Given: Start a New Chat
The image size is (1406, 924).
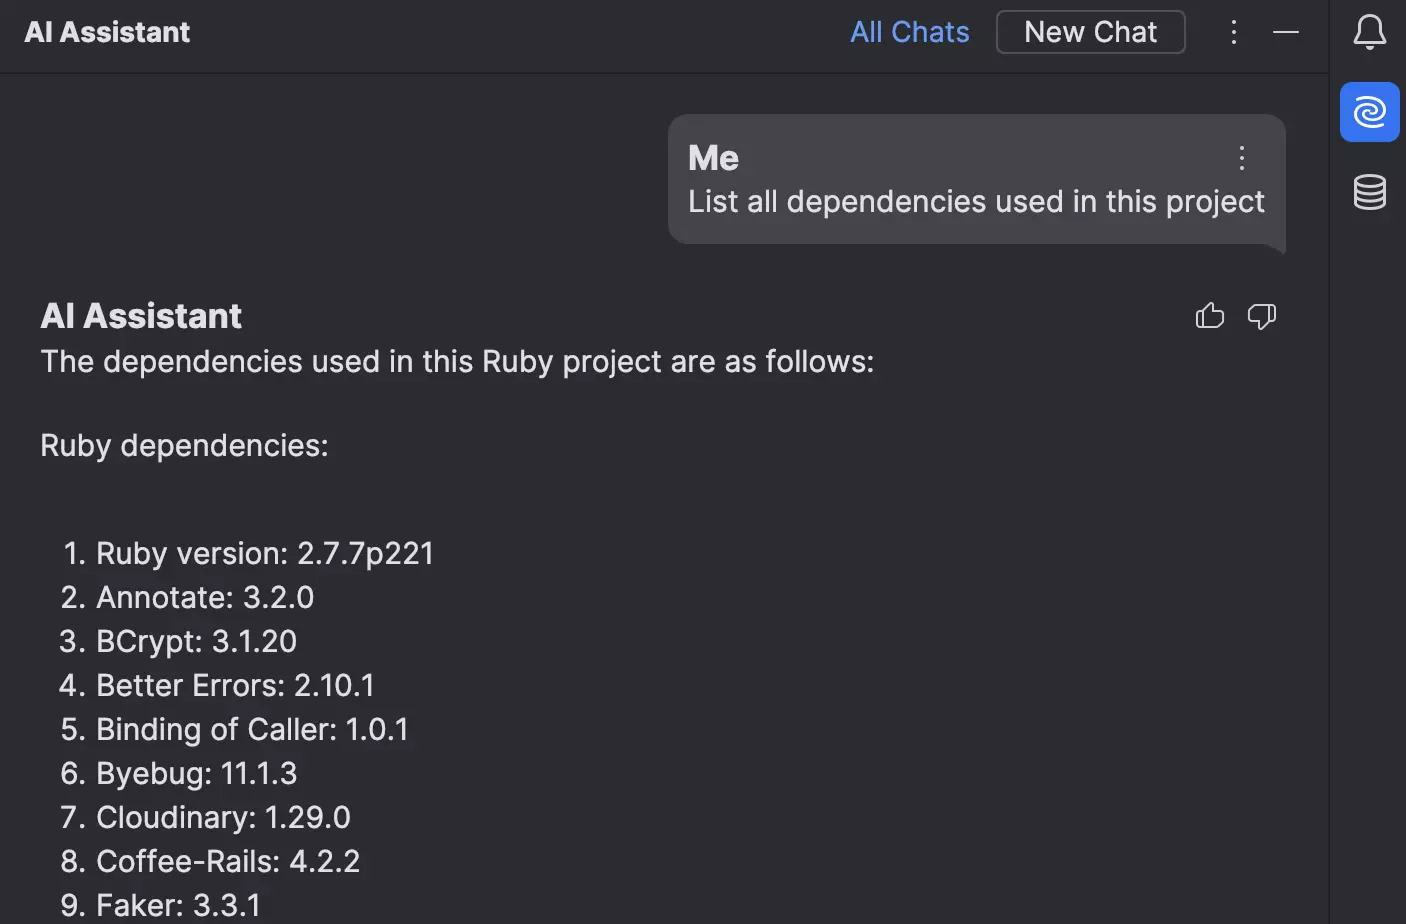Looking at the screenshot, I should (x=1090, y=31).
